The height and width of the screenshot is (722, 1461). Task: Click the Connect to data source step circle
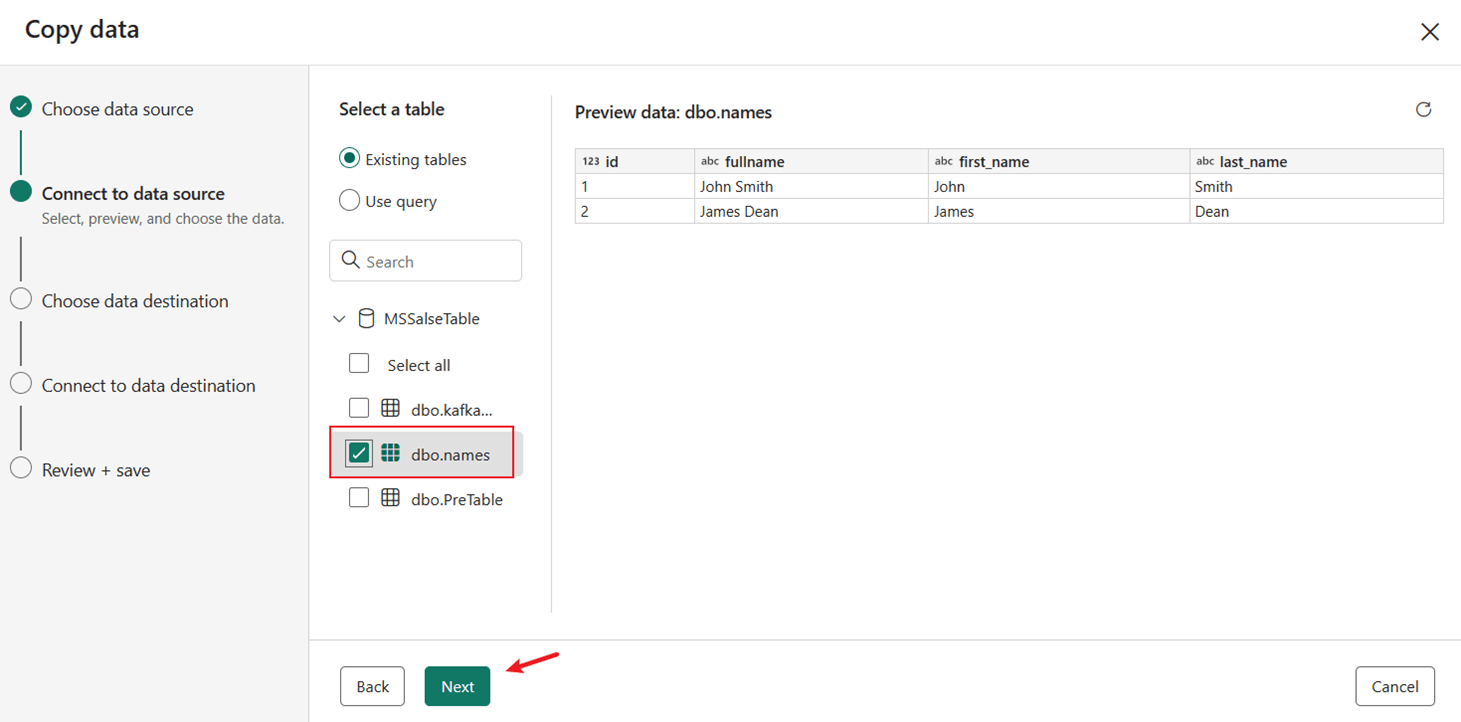point(21,191)
